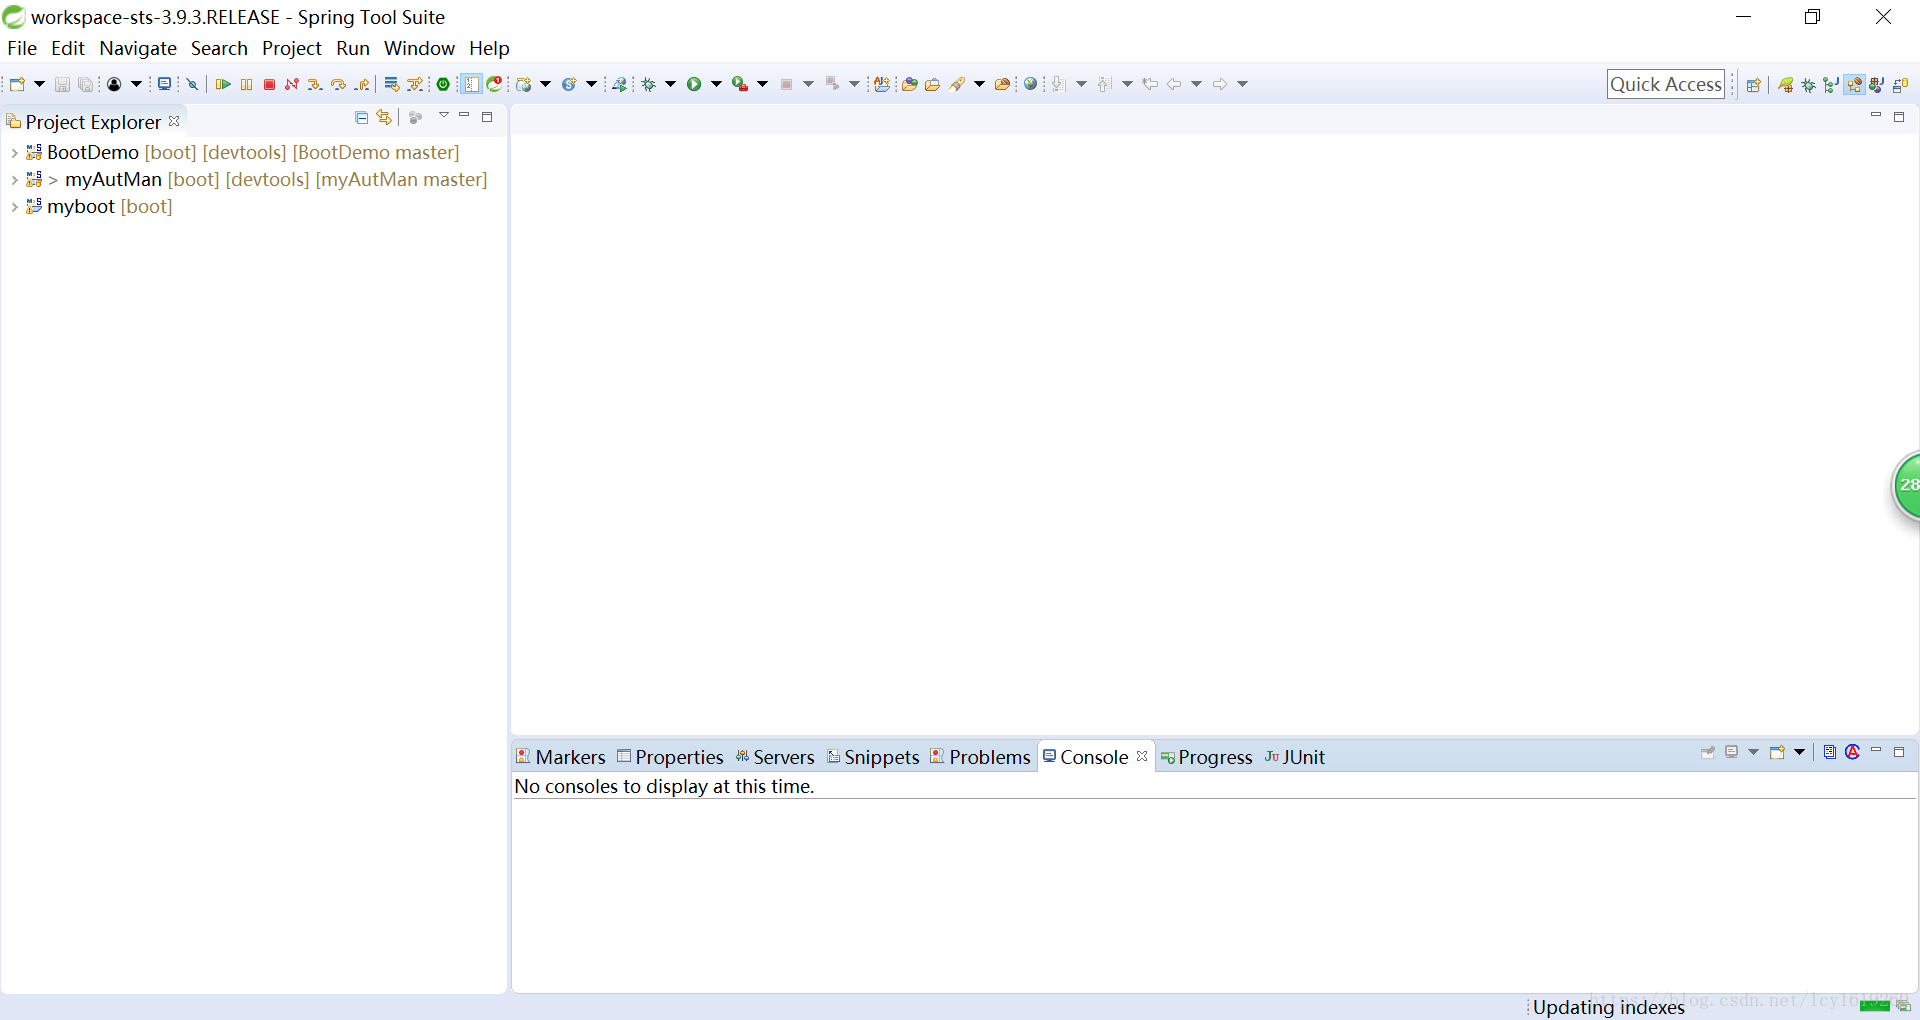Expand the myboot project node

[14, 207]
